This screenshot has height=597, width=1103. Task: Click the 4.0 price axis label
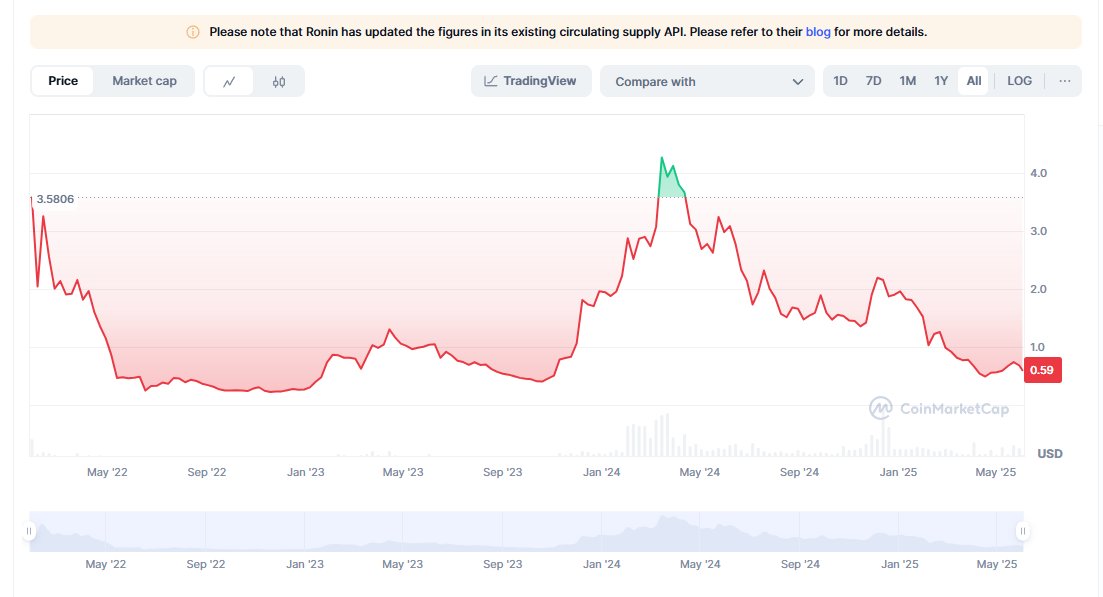pyautogui.click(x=1038, y=173)
